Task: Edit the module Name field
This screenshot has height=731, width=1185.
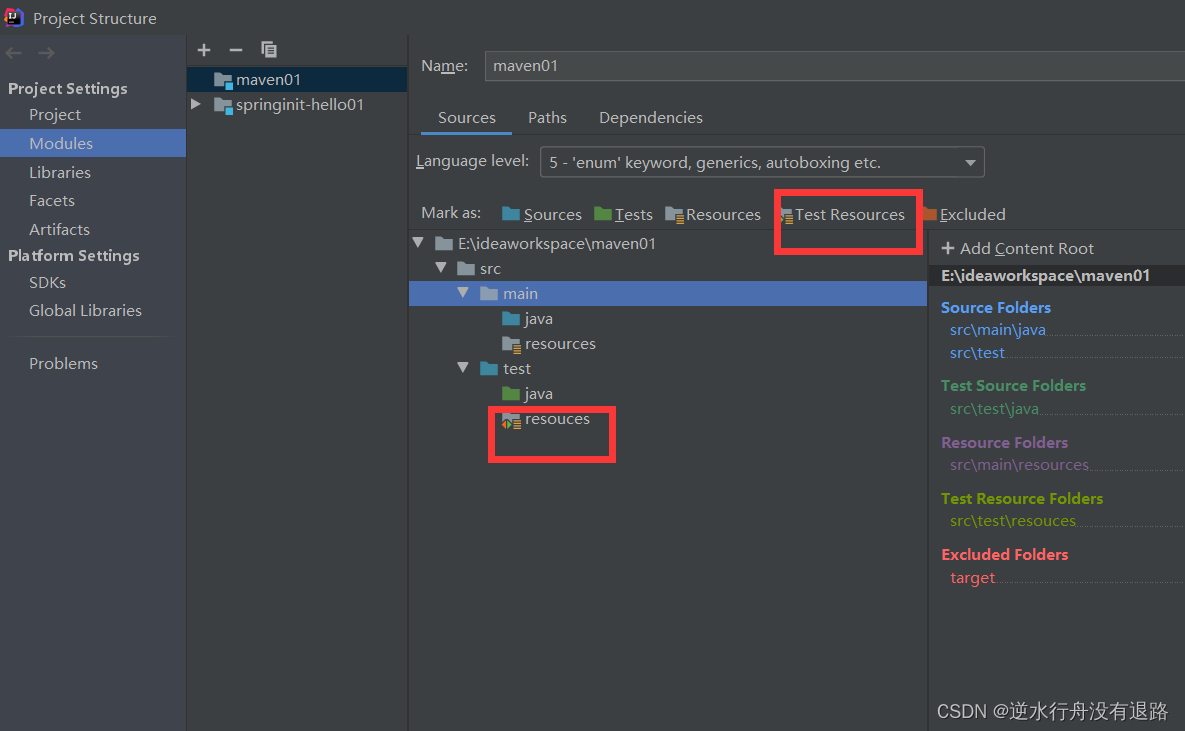Action: (x=834, y=66)
